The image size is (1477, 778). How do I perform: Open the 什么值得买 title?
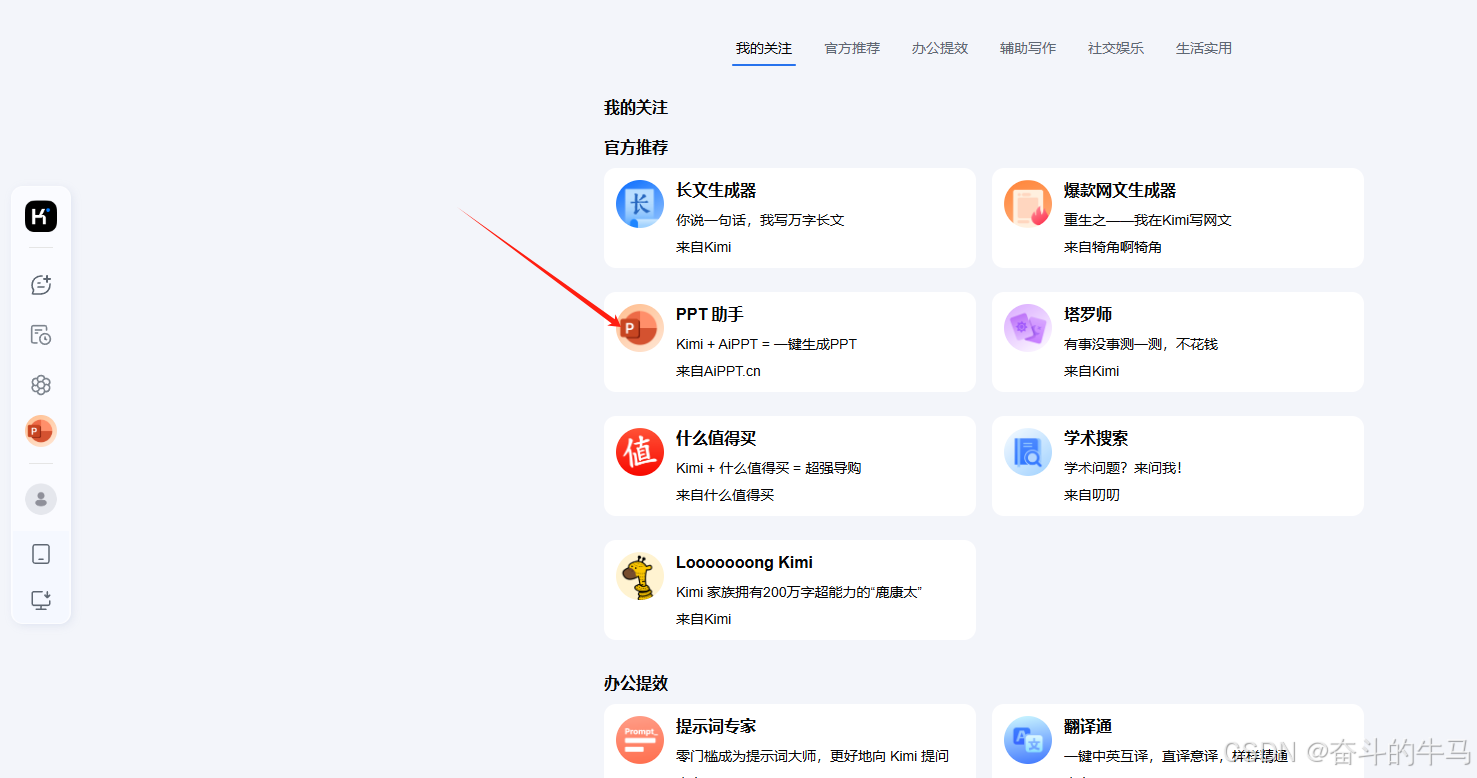tap(716, 438)
